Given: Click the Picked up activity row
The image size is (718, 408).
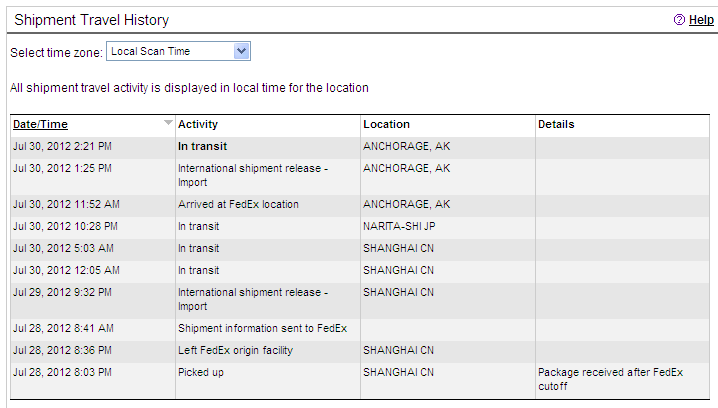Looking at the screenshot, I should click(x=198, y=372).
